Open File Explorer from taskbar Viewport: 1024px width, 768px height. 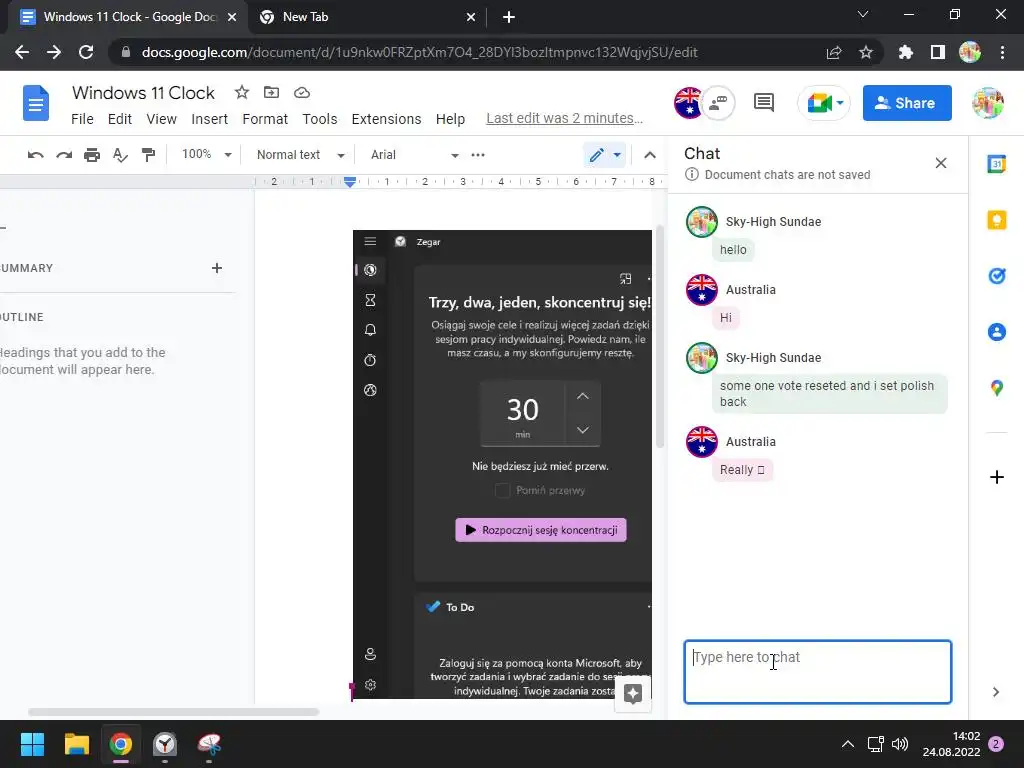coord(76,744)
